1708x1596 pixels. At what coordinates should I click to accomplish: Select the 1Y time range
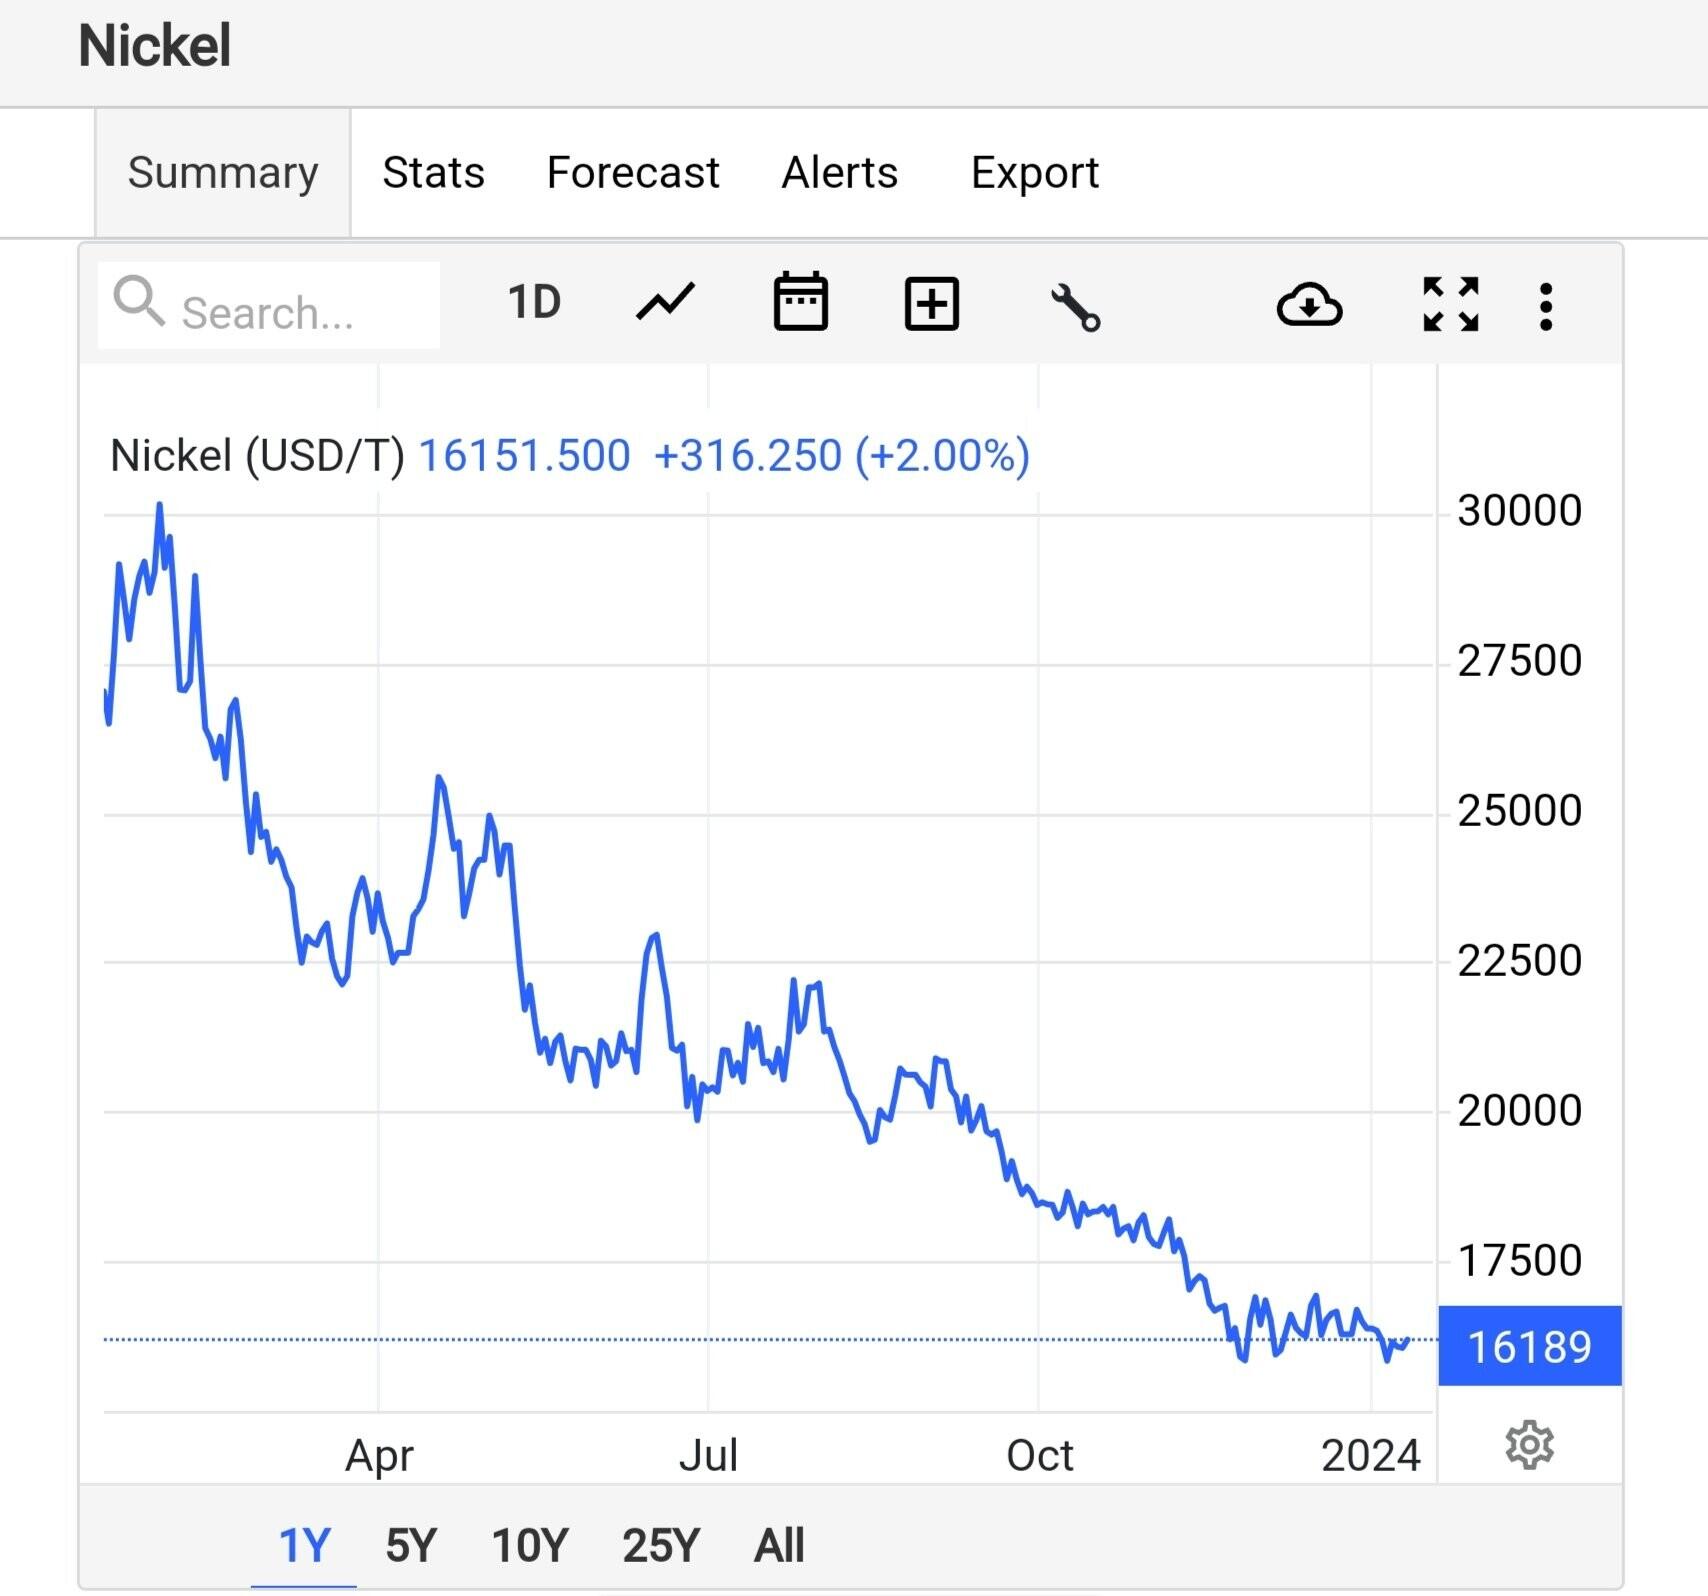click(x=304, y=1546)
